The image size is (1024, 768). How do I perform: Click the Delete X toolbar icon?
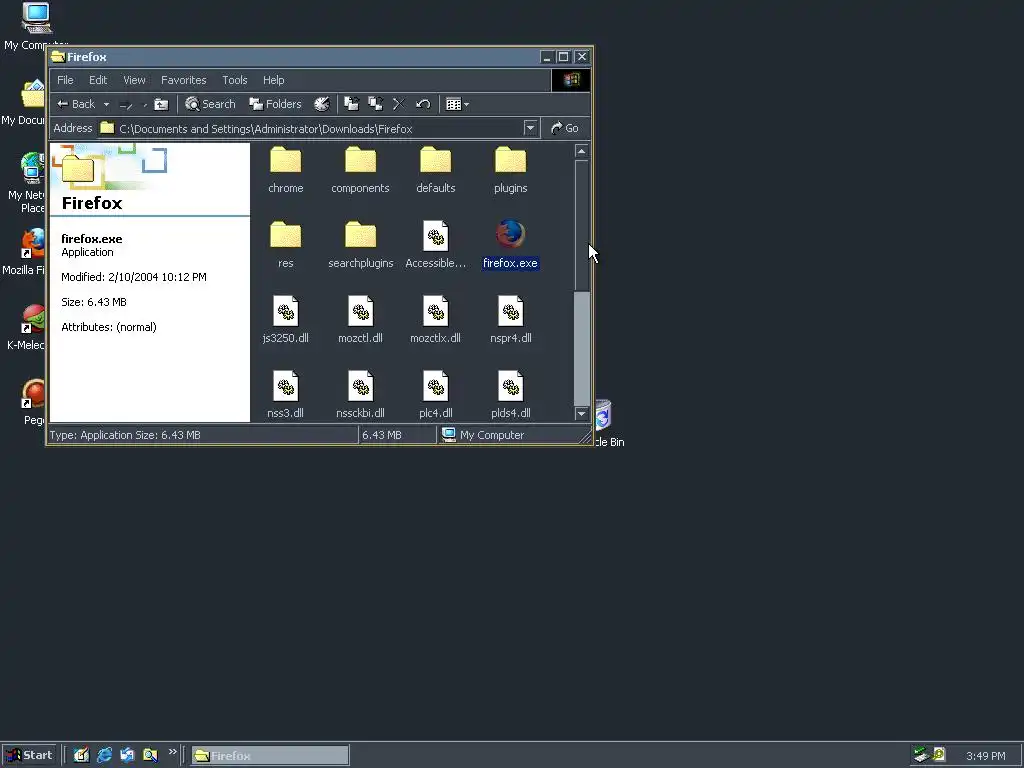tap(399, 104)
